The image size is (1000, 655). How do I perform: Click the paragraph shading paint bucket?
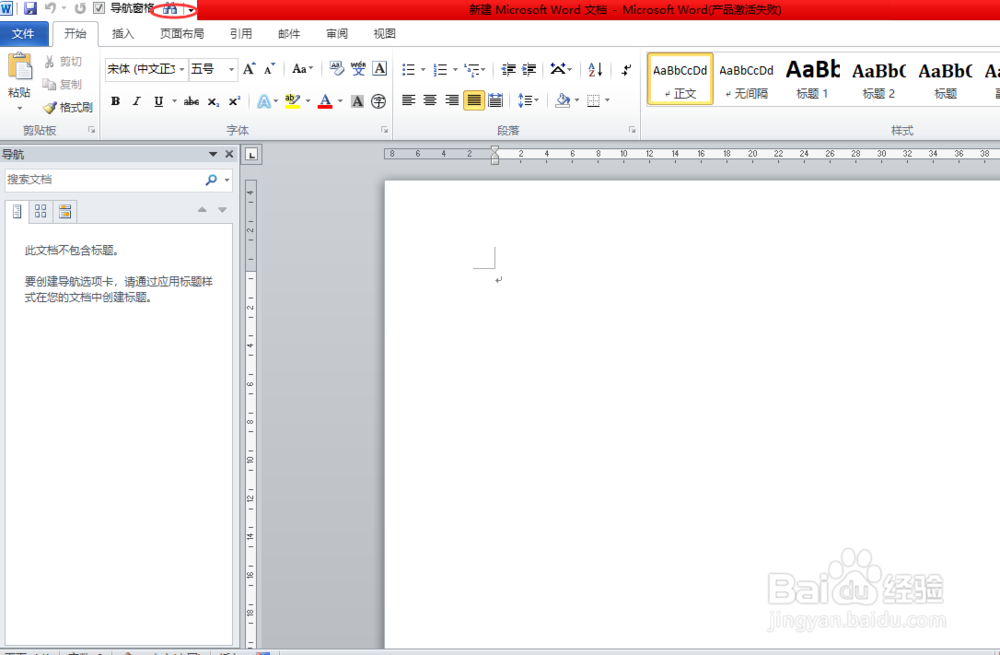pos(562,100)
